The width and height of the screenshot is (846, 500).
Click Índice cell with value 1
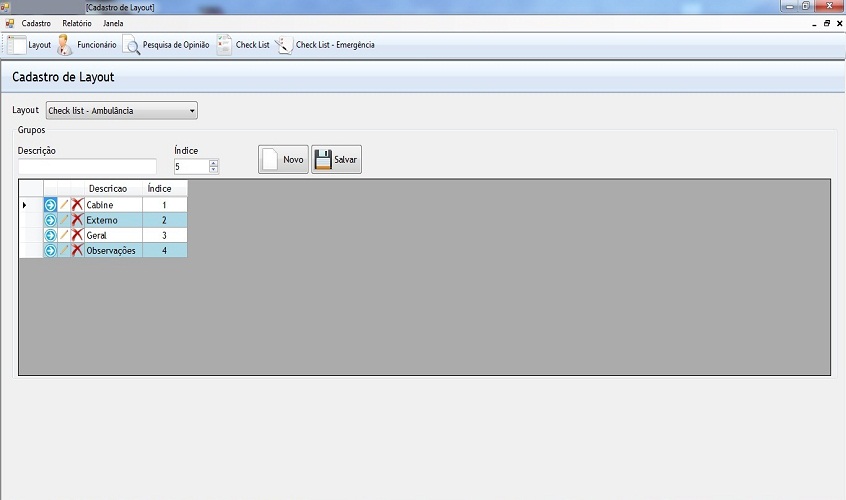pos(165,205)
